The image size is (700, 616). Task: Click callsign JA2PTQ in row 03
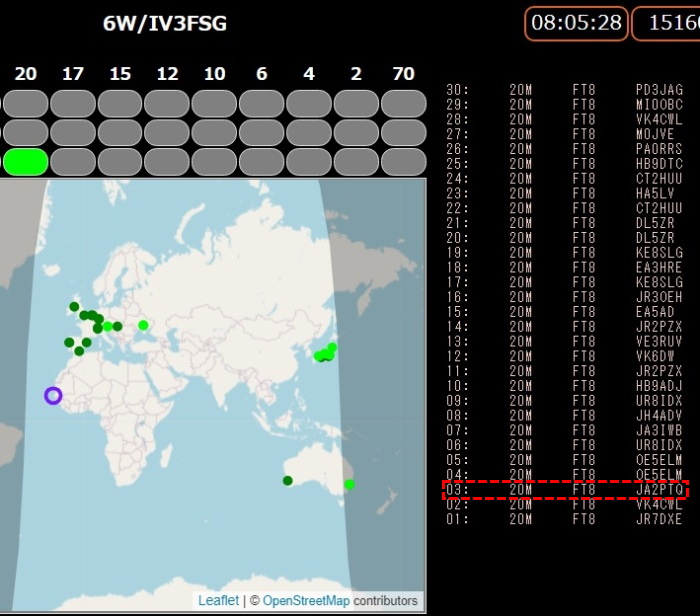click(x=659, y=490)
